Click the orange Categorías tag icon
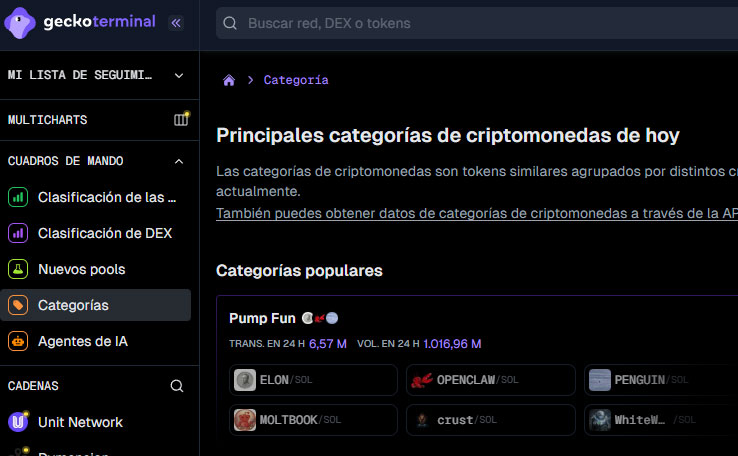Image resolution: width=738 pixels, height=456 pixels. [x=18, y=305]
